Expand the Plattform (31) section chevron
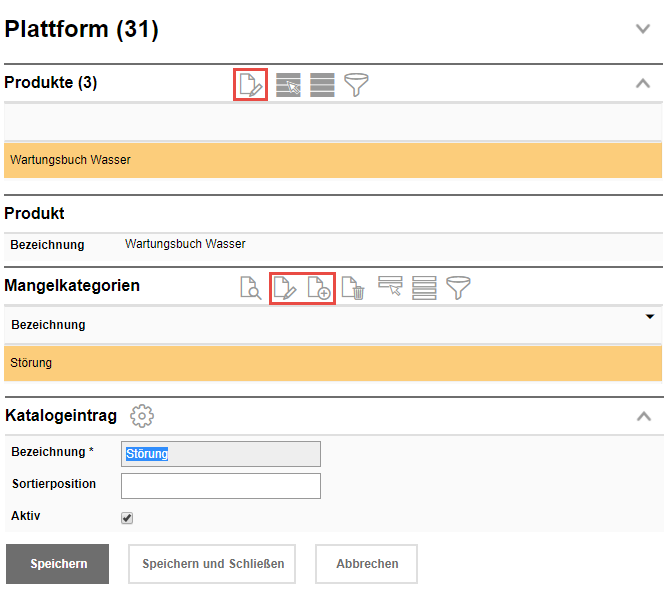 pos(643,29)
